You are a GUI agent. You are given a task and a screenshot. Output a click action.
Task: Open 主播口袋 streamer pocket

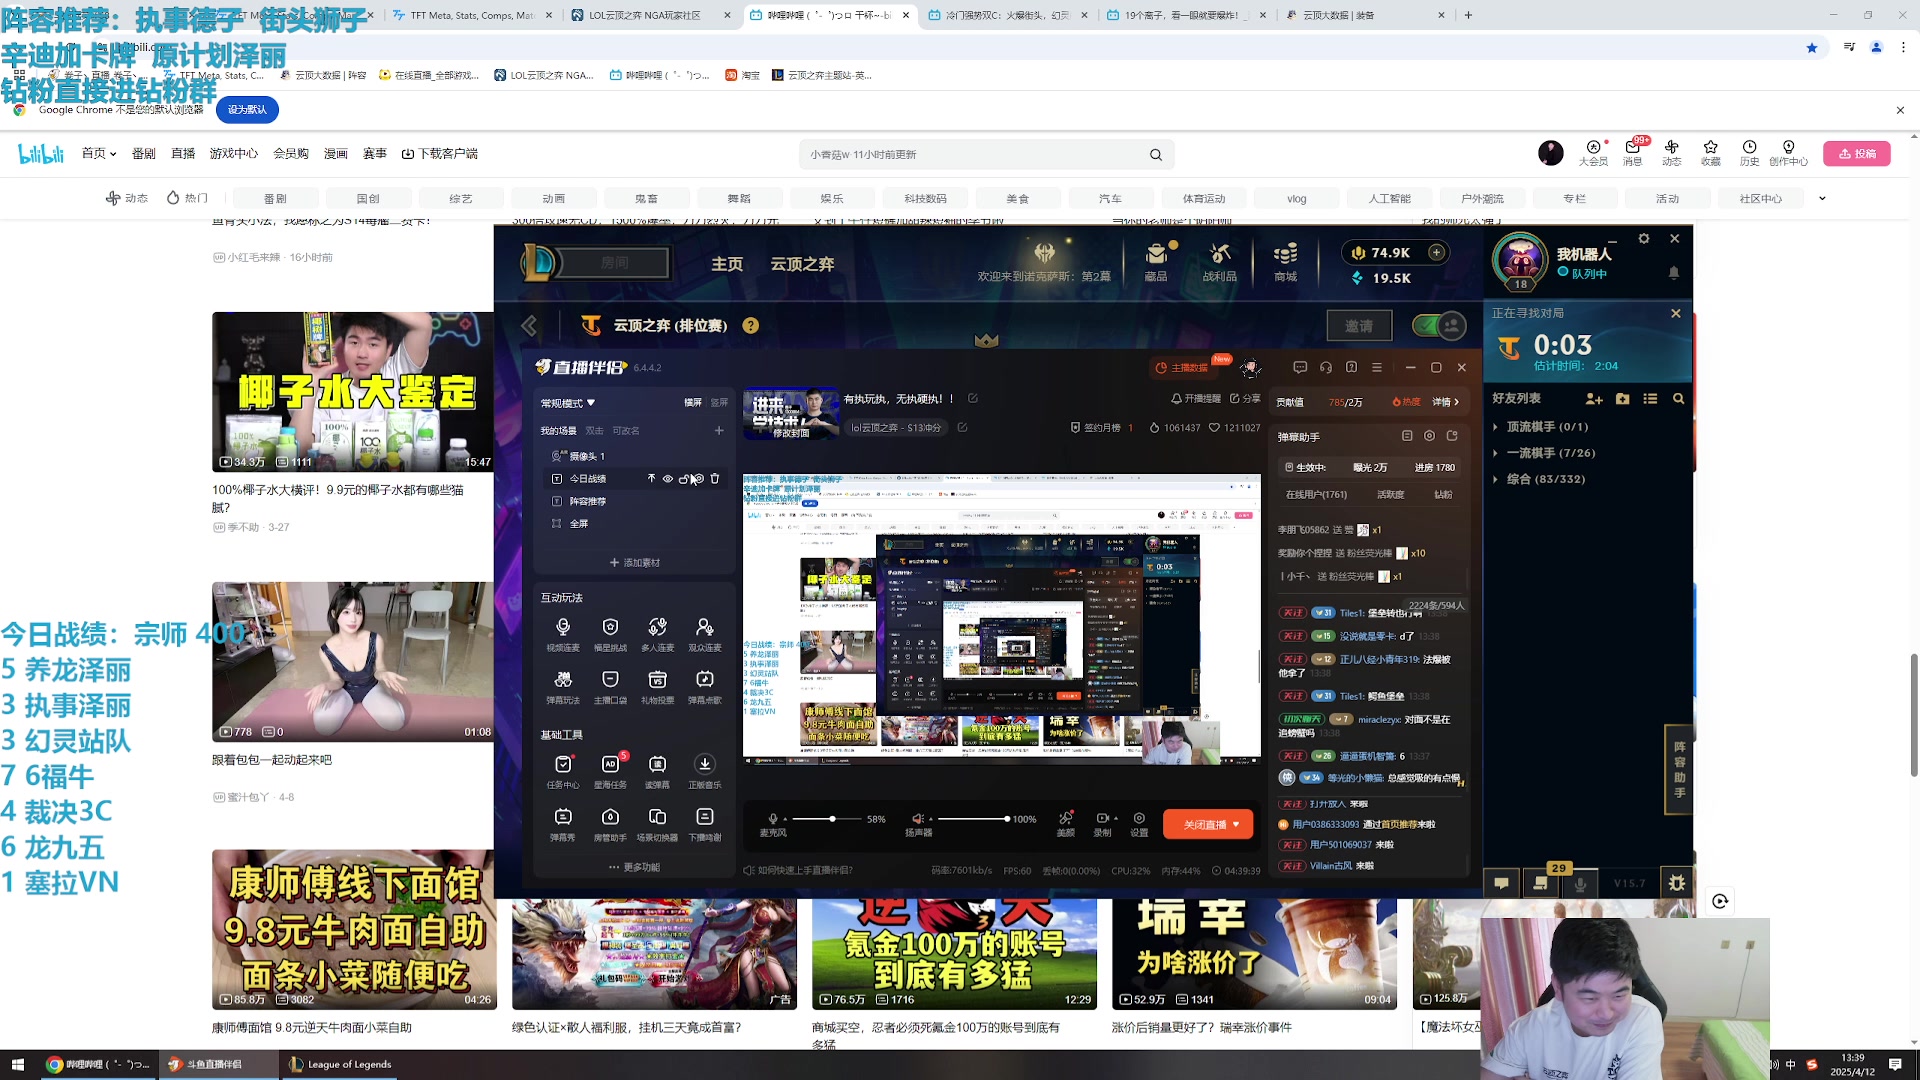tap(610, 687)
